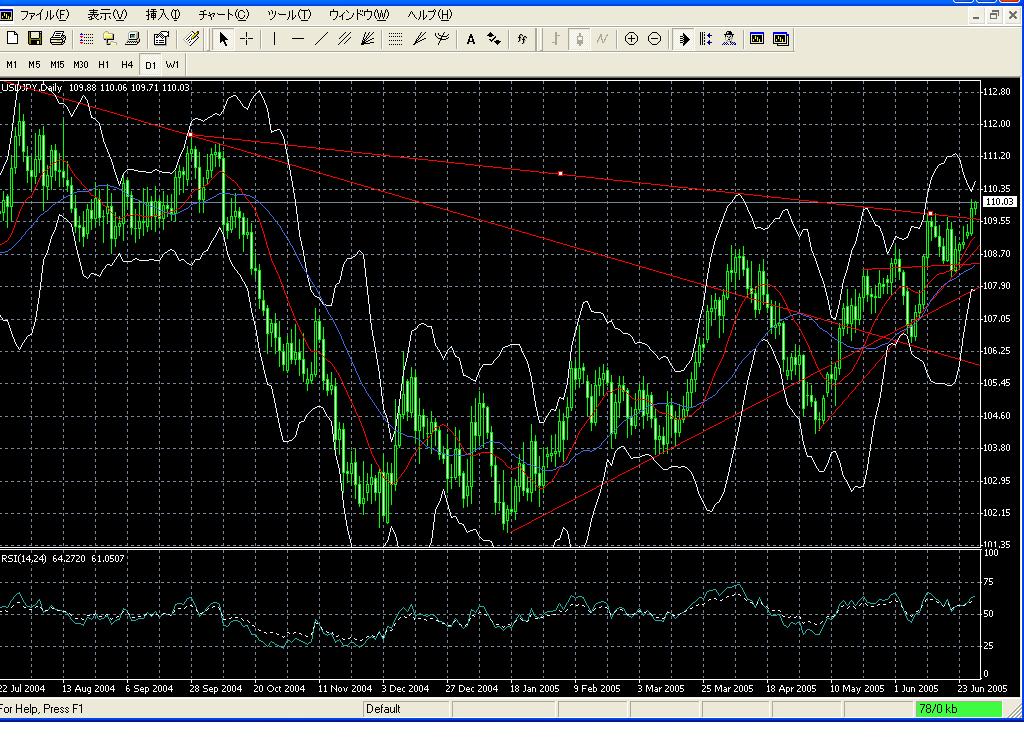Screen dimensions: 1024x738
Task: Choose the diagonal Trendline drawing tool
Action: (321, 39)
